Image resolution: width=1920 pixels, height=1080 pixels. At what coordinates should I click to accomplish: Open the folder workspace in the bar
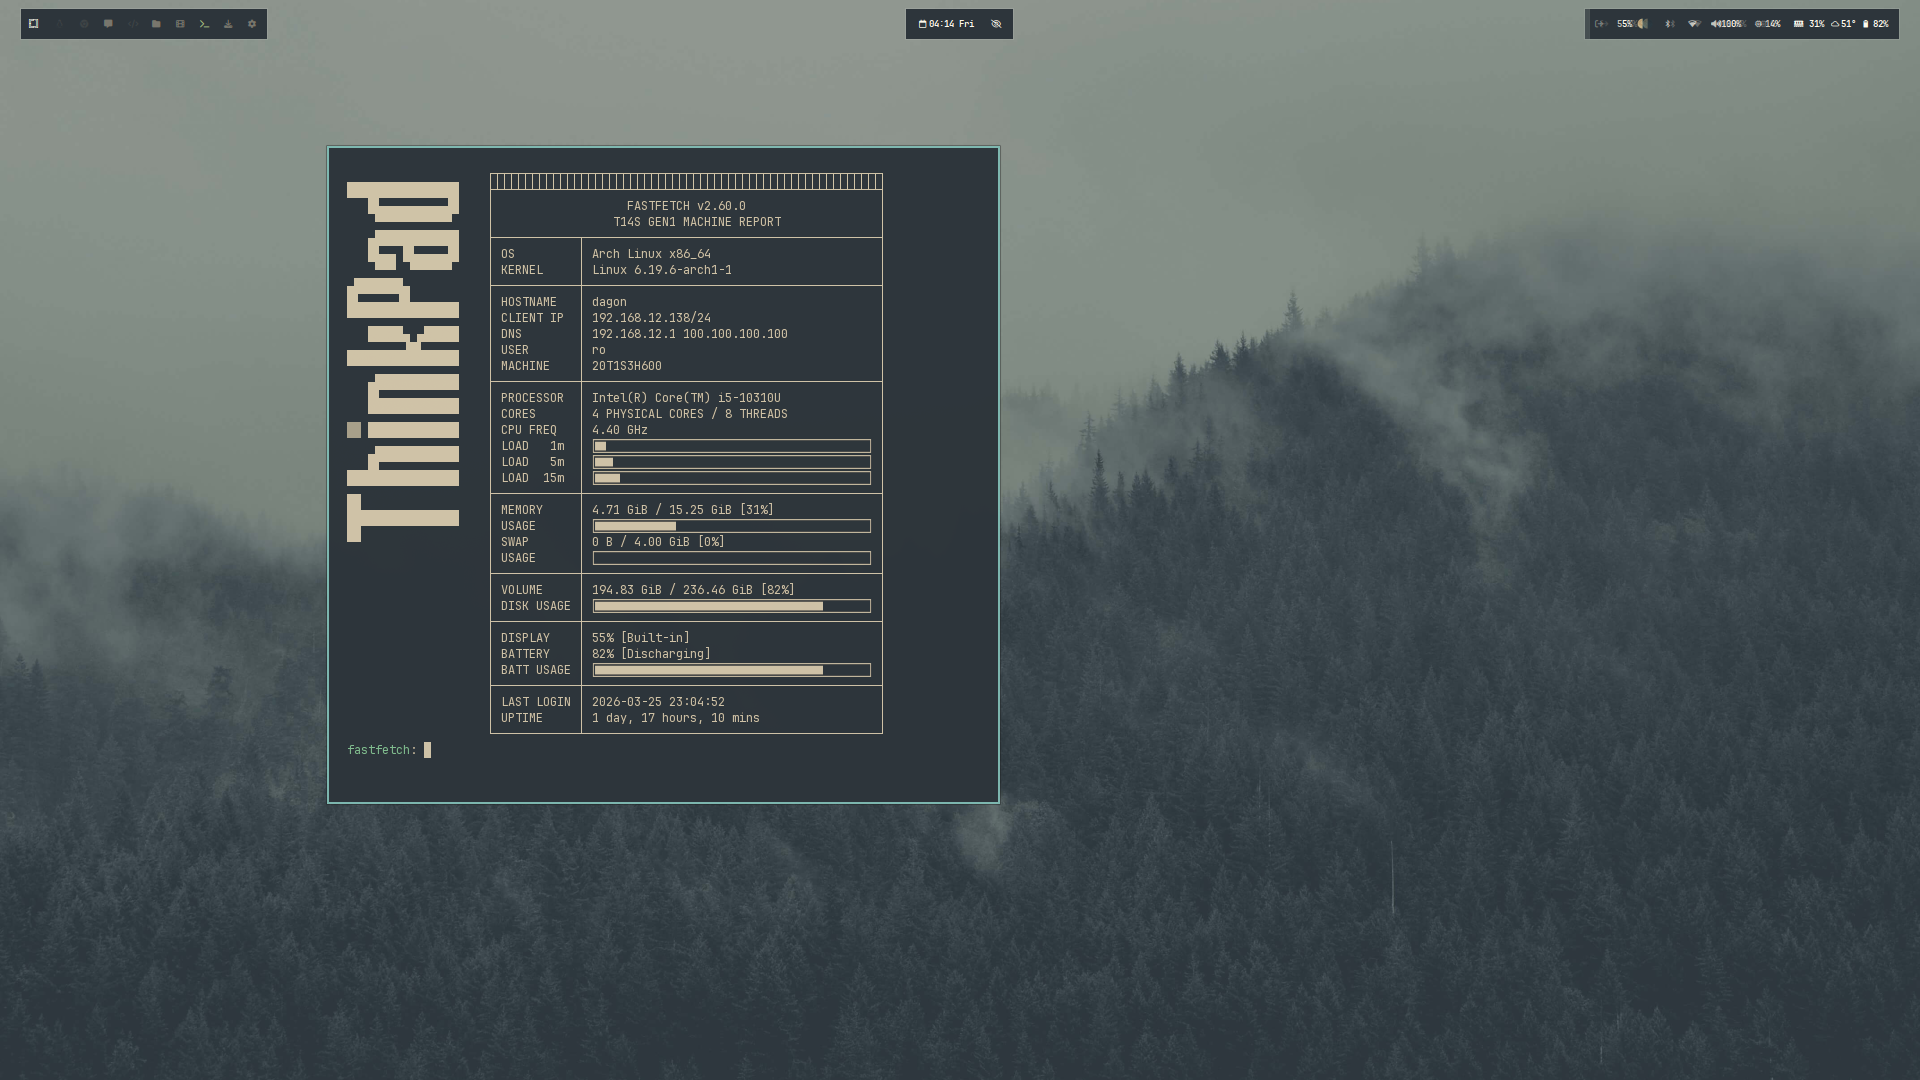click(x=156, y=24)
